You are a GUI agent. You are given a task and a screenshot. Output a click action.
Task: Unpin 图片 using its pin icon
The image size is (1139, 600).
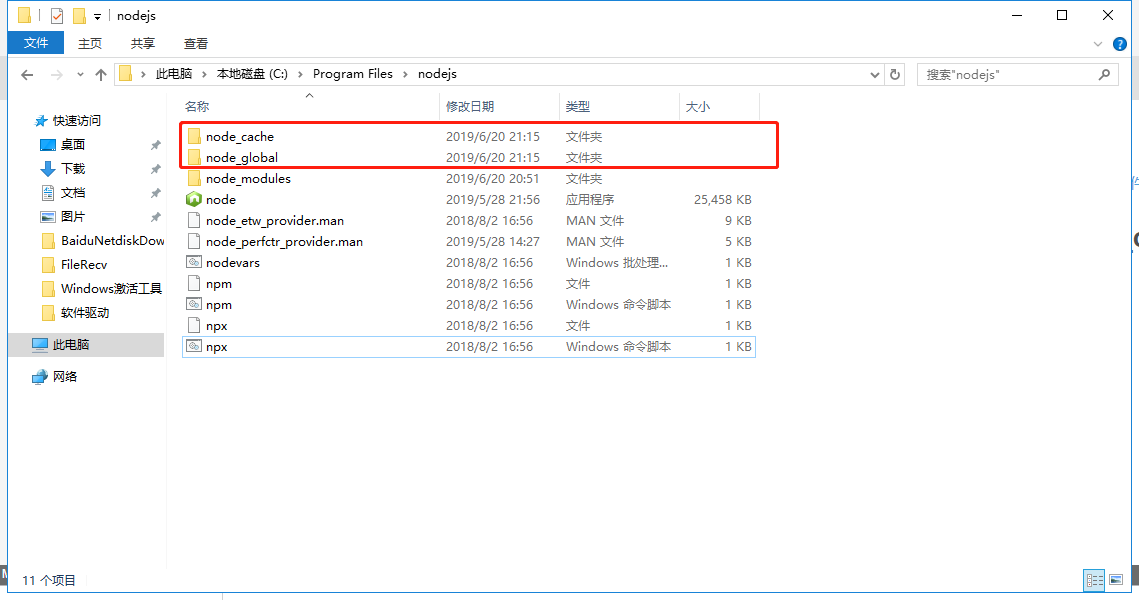pos(155,217)
